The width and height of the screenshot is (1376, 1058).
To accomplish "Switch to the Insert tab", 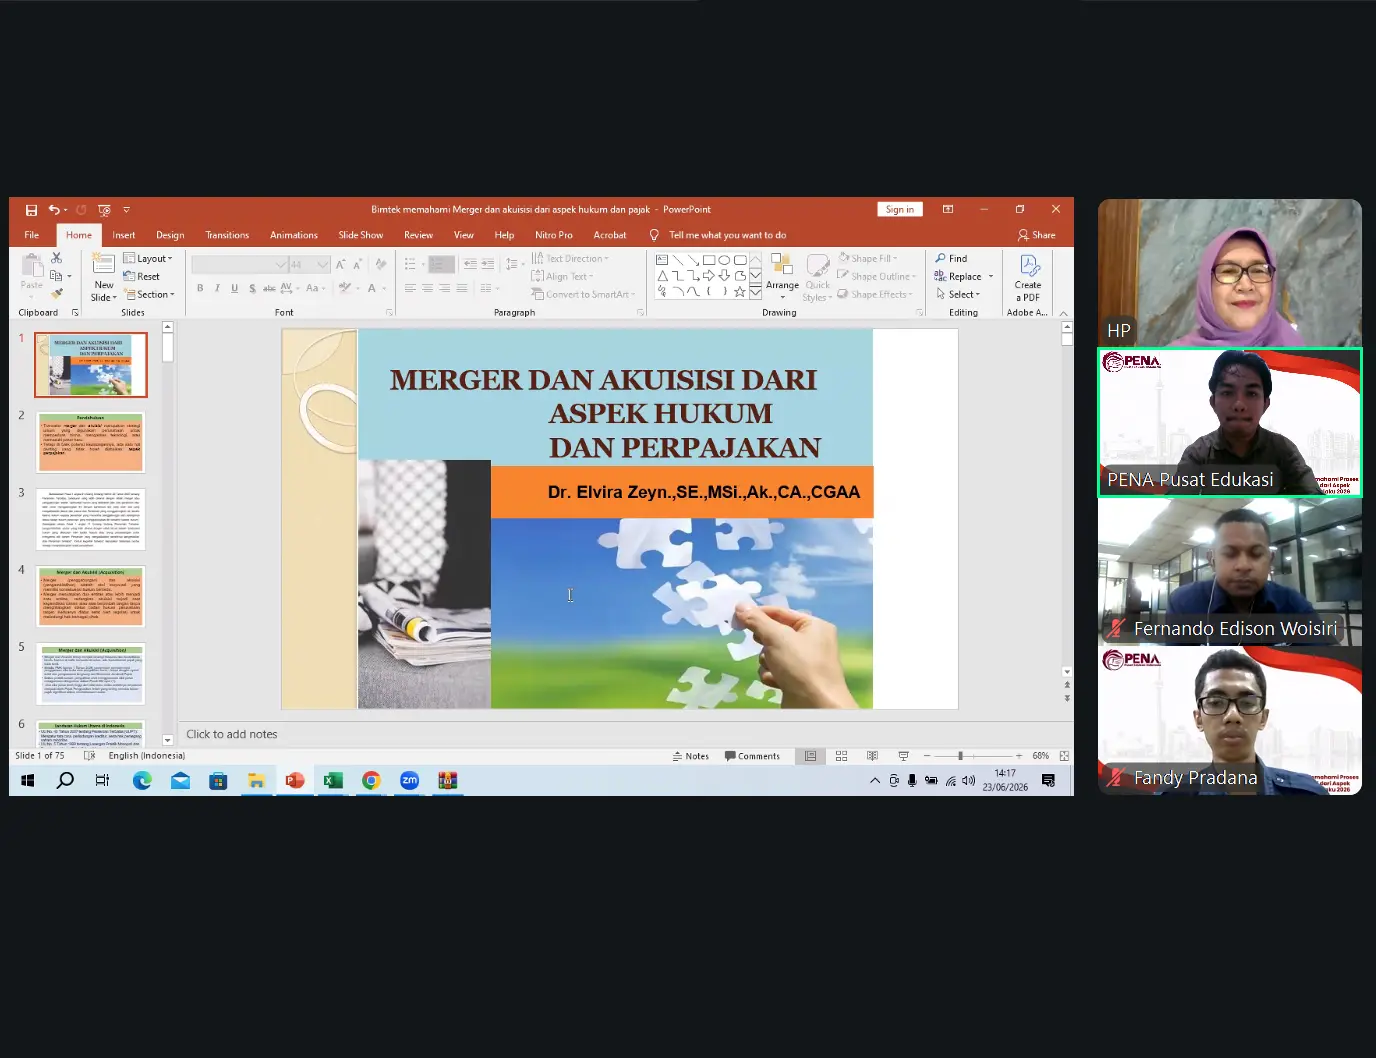I will (x=124, y=235).
